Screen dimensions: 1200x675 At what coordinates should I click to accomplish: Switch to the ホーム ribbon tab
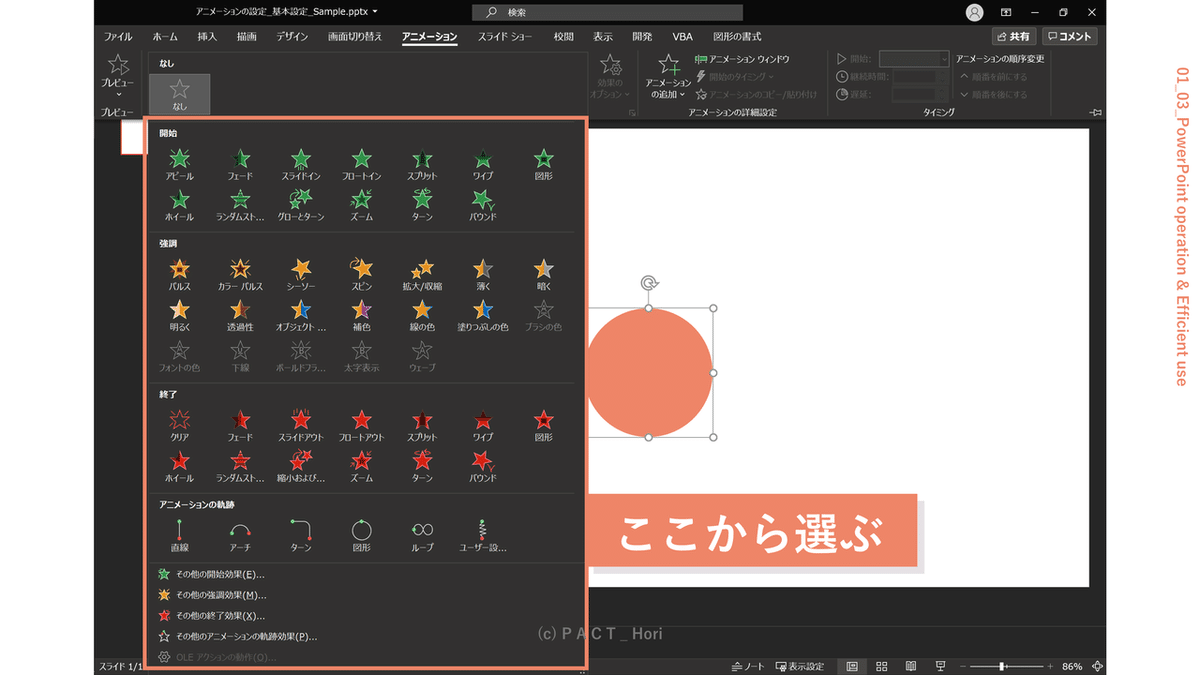click(x=165, y=37)
